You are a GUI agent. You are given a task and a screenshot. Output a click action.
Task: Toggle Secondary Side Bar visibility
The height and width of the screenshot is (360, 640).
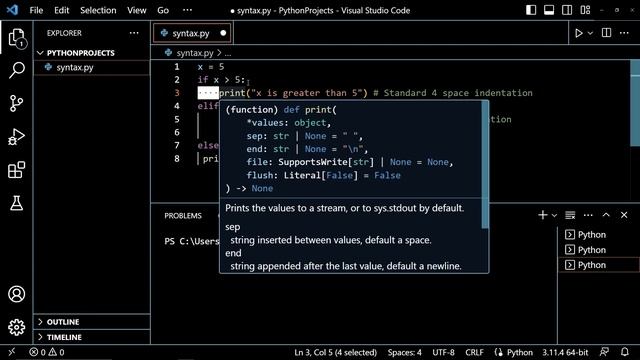coord(567,10)
